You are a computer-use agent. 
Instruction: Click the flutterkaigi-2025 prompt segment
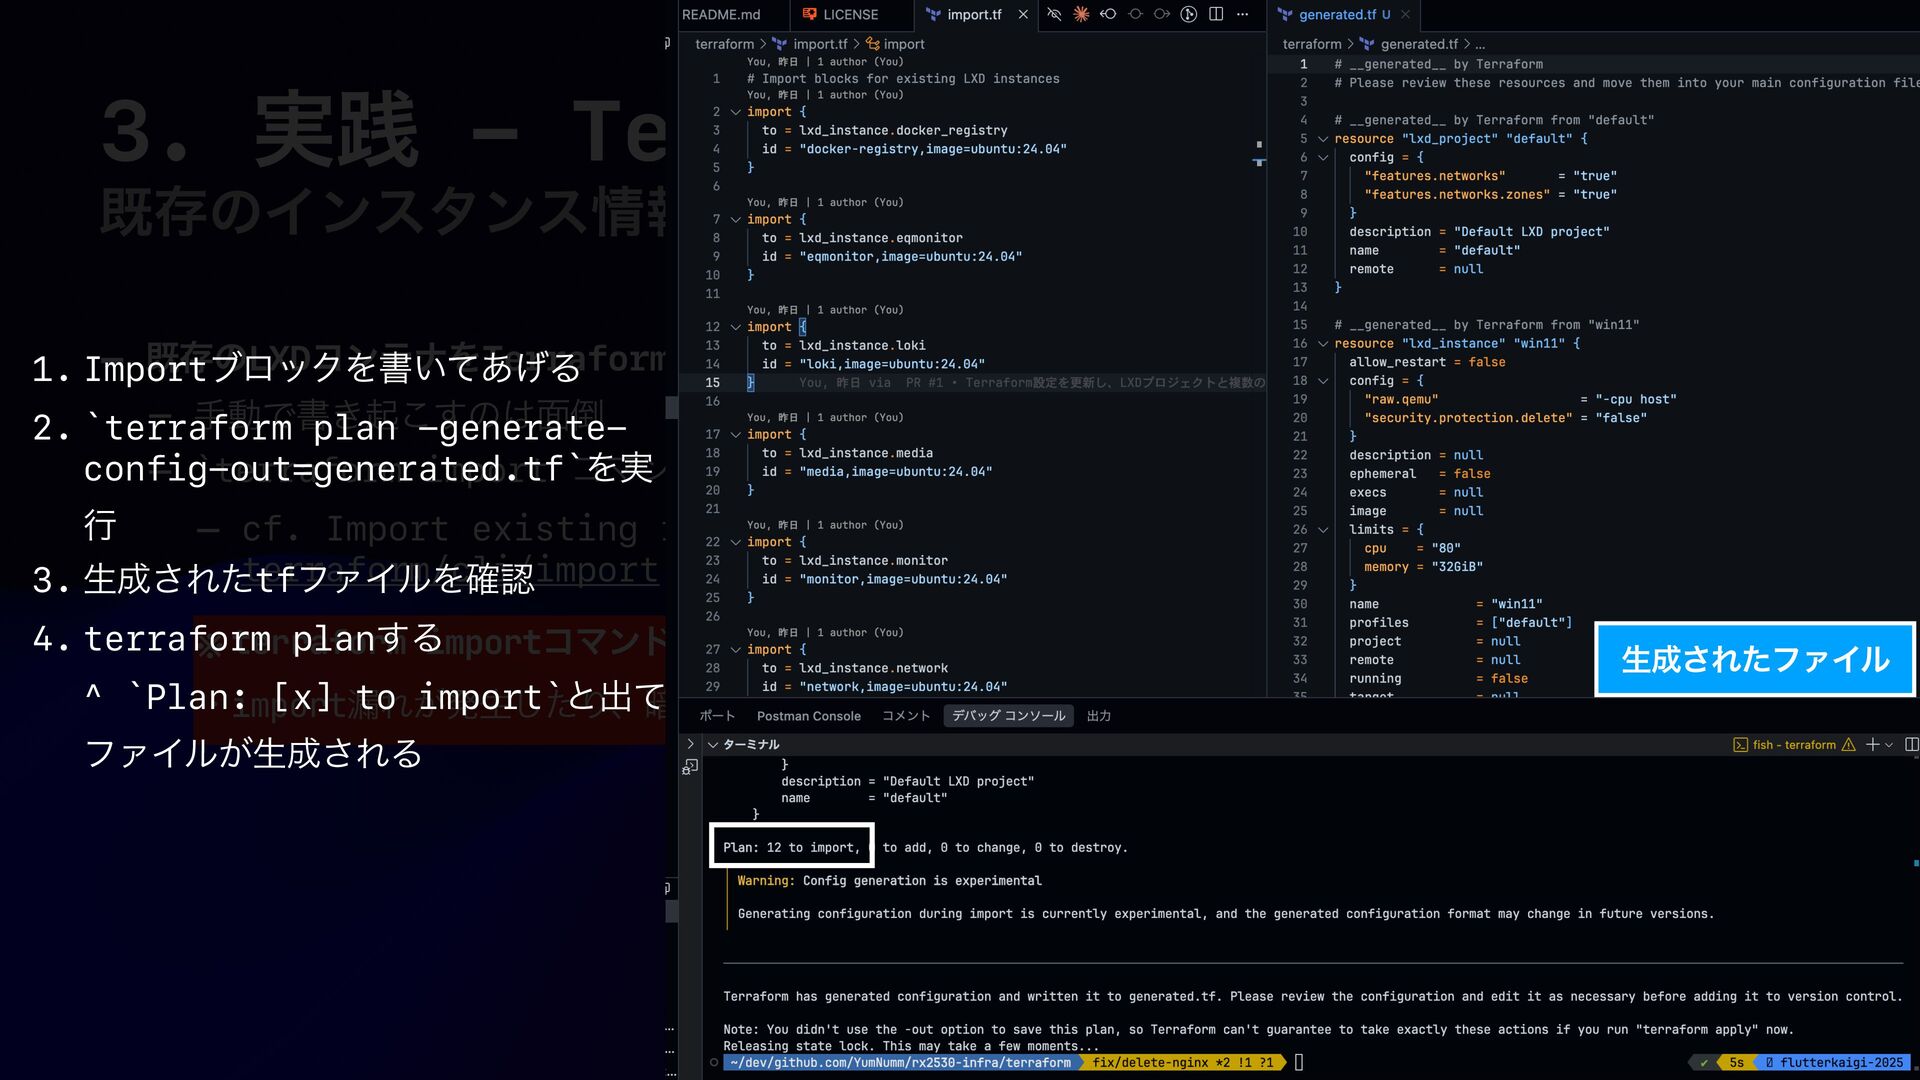1834,1062
